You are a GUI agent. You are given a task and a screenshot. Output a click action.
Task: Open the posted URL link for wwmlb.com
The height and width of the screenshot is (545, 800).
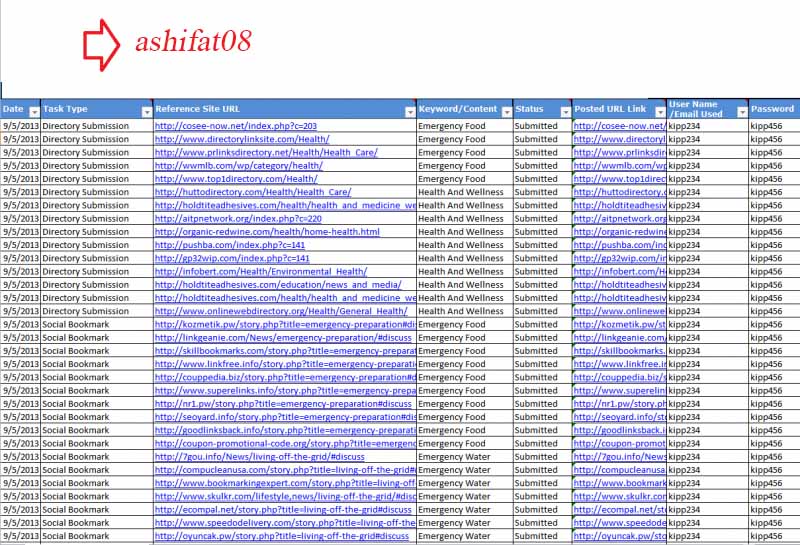point(620,166)
